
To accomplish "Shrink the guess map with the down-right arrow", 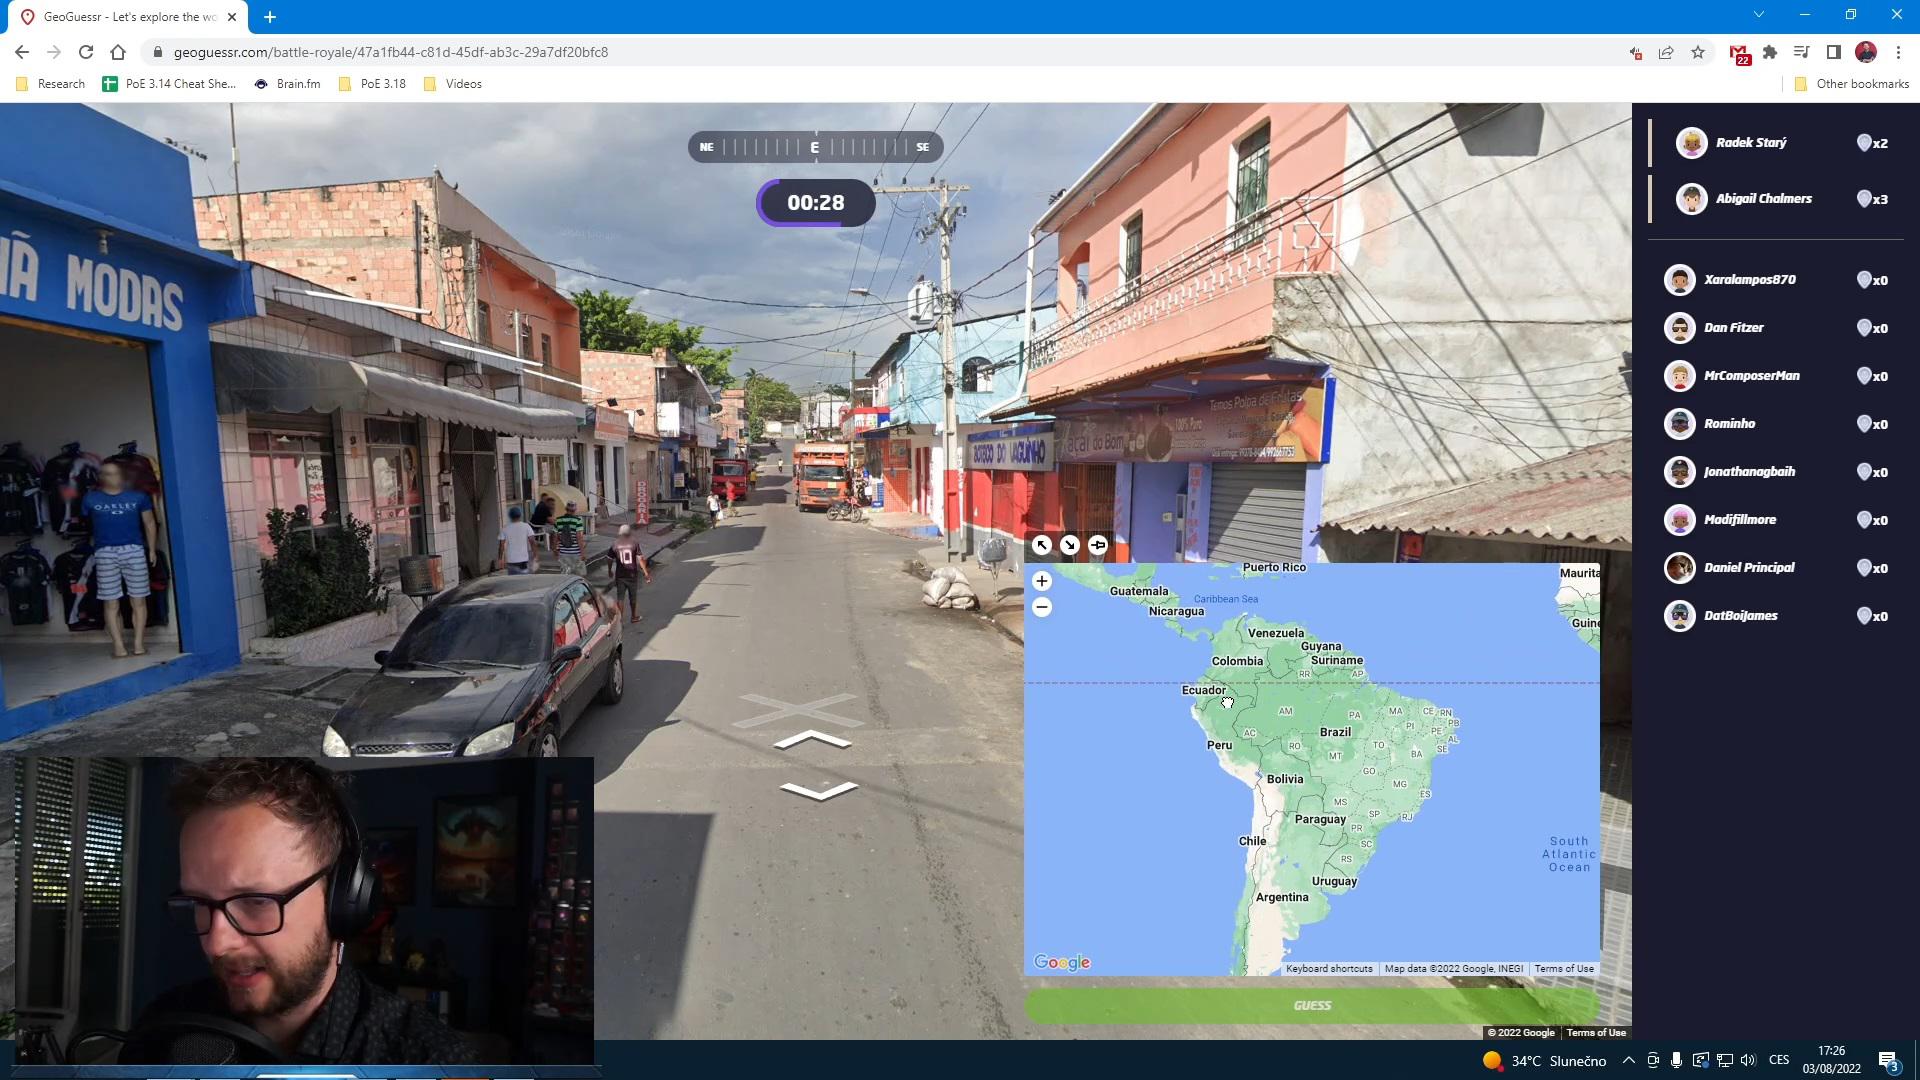I will (x=1069, y=545).
